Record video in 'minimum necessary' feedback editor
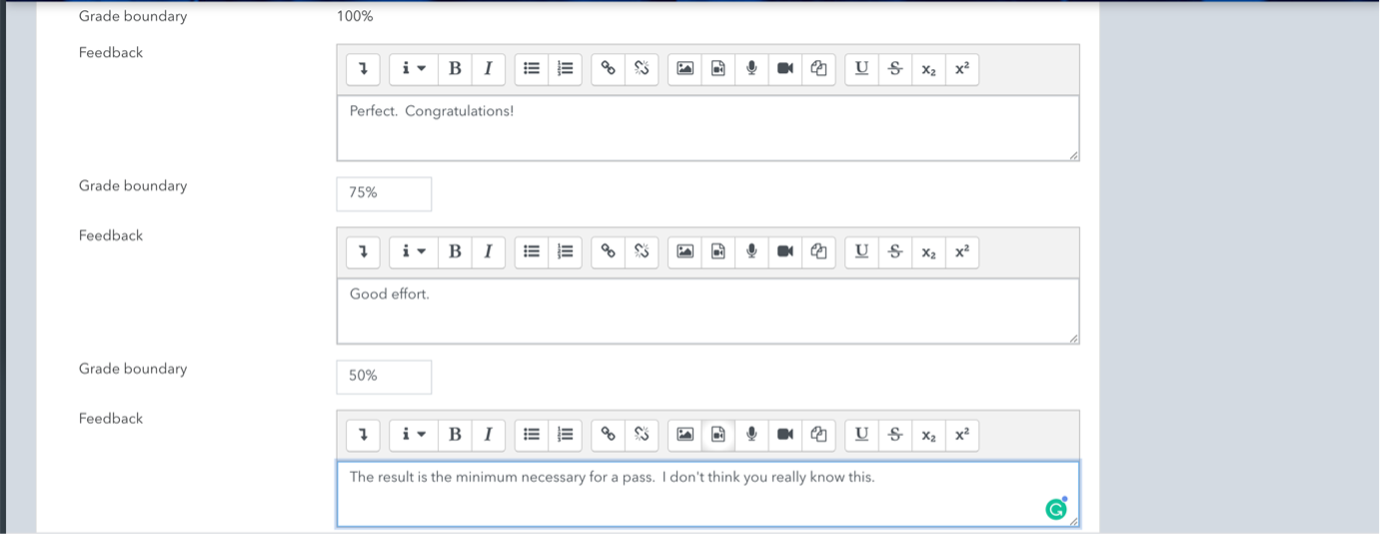The image size is (1384, 537). 785,435
